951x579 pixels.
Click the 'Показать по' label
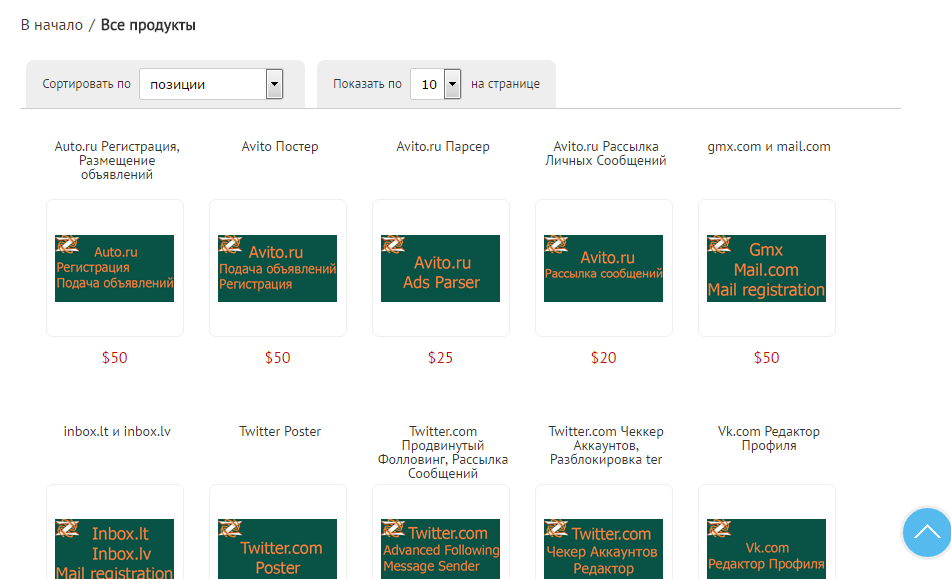(367, 84)
